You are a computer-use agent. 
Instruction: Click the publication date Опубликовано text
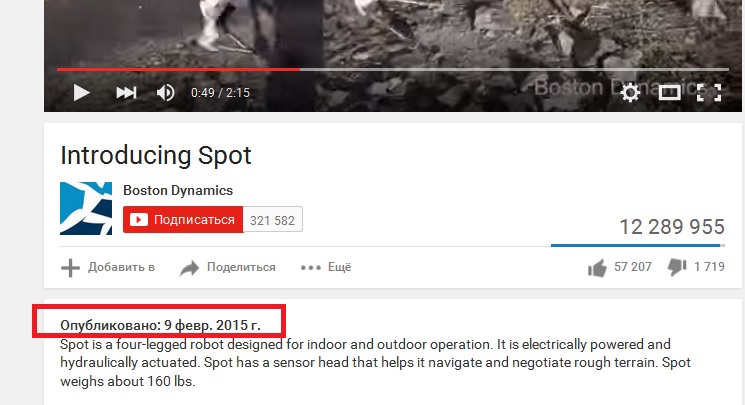160,325
